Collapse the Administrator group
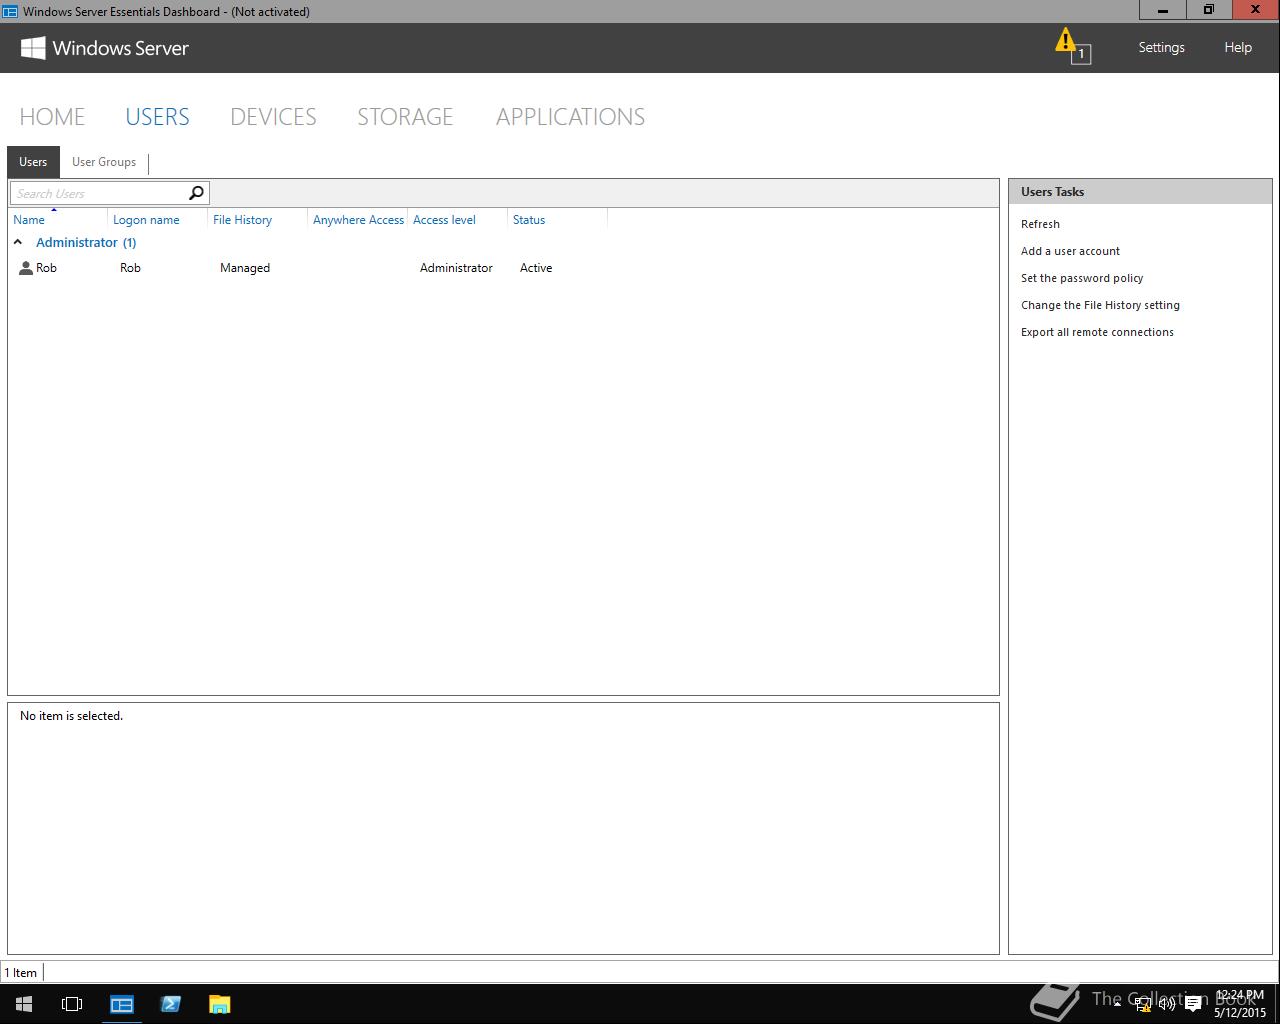The width and height of the screenshot is (1280, 1024). (18, 242)
